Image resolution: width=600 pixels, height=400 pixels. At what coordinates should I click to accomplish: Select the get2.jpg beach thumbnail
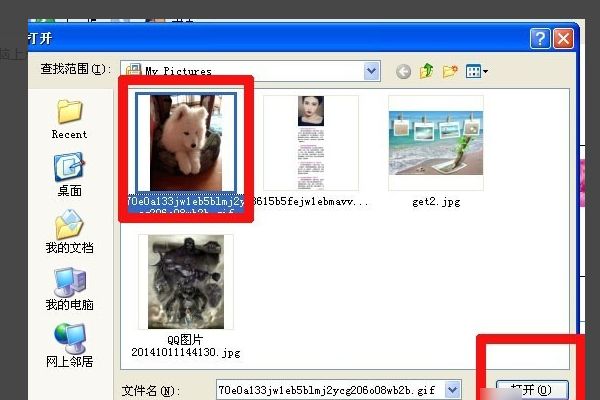pos(436,143)
